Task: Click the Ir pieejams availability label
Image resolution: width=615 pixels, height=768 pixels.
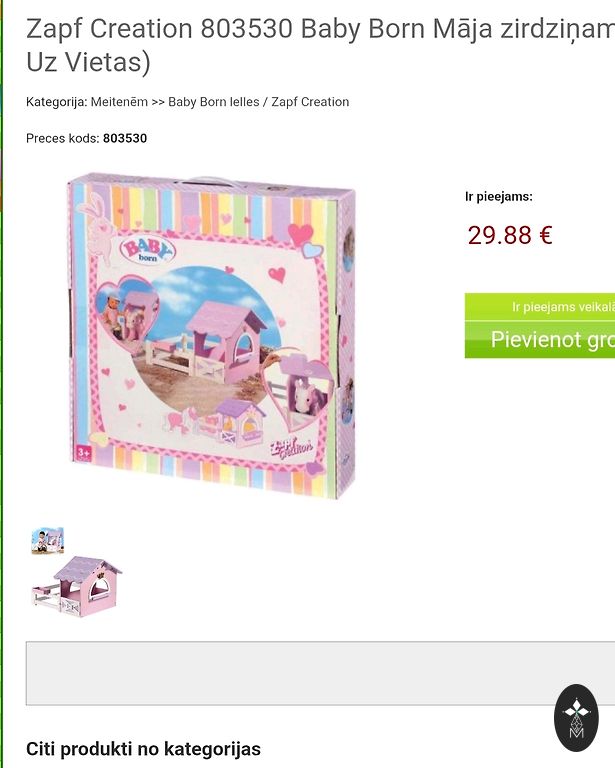Action: (x=498, y=197)
